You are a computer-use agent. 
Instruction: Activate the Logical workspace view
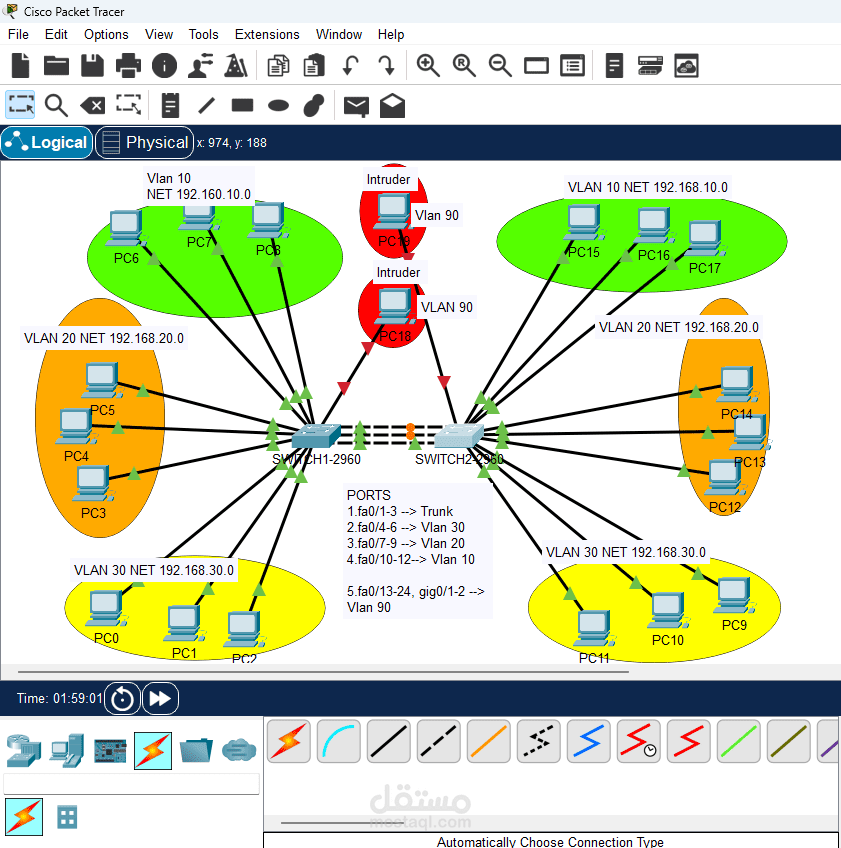click(46, 142)
